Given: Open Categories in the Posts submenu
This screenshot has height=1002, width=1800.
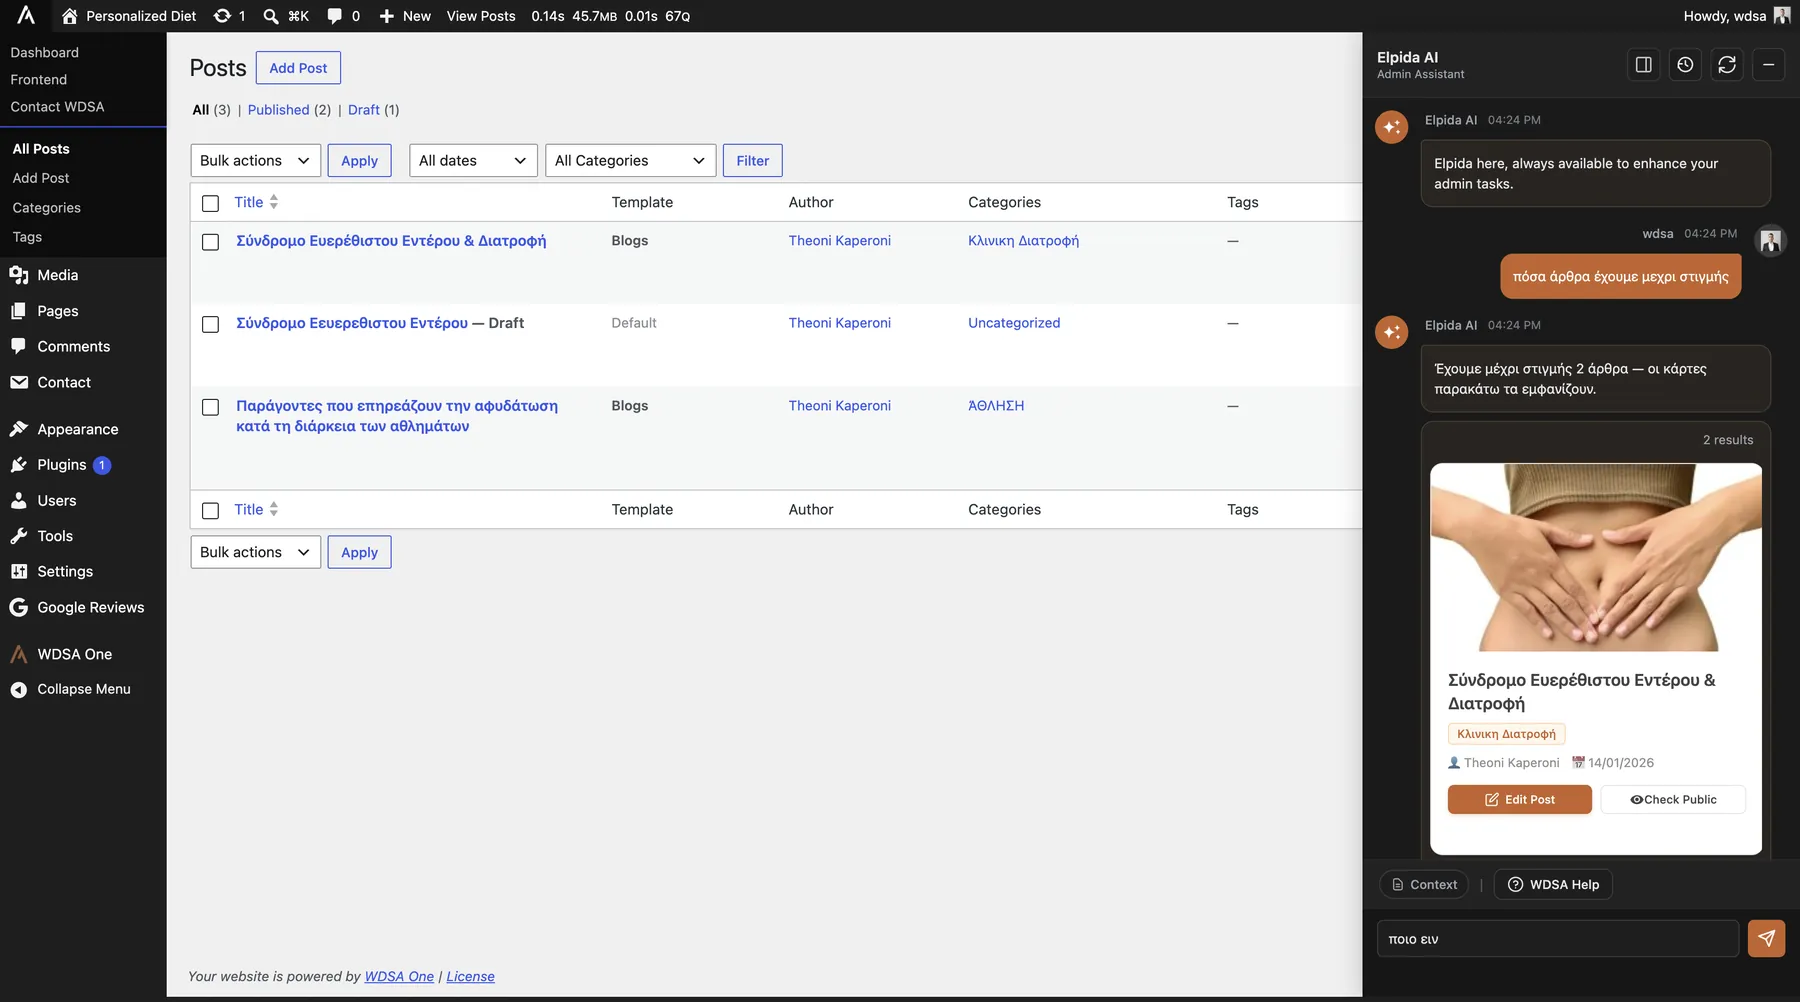Looking at the screenshot, I should tap(46, 208).
